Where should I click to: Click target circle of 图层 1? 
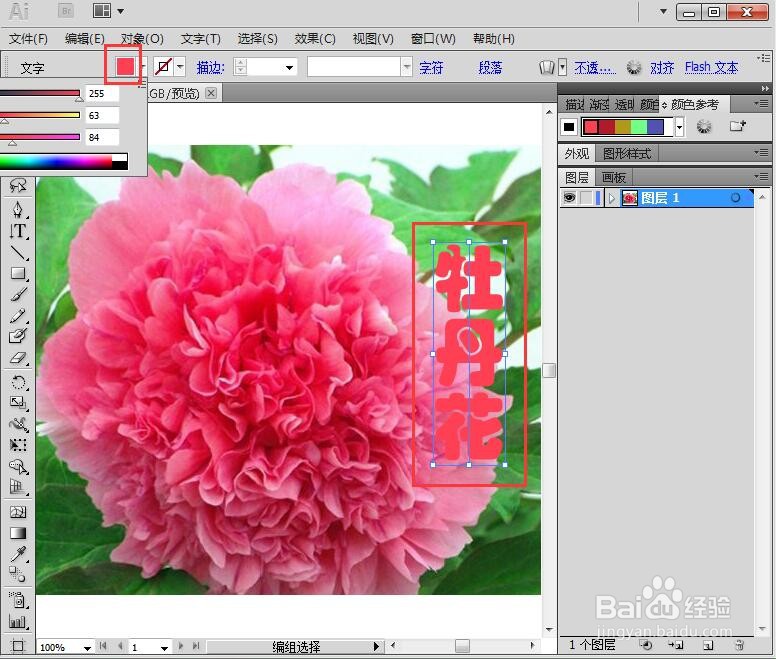[x=735, y=198]
